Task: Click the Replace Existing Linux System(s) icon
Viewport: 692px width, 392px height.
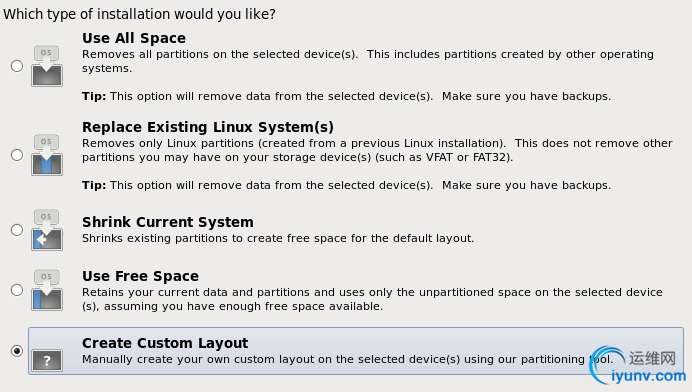Action: tap(47, 155)
